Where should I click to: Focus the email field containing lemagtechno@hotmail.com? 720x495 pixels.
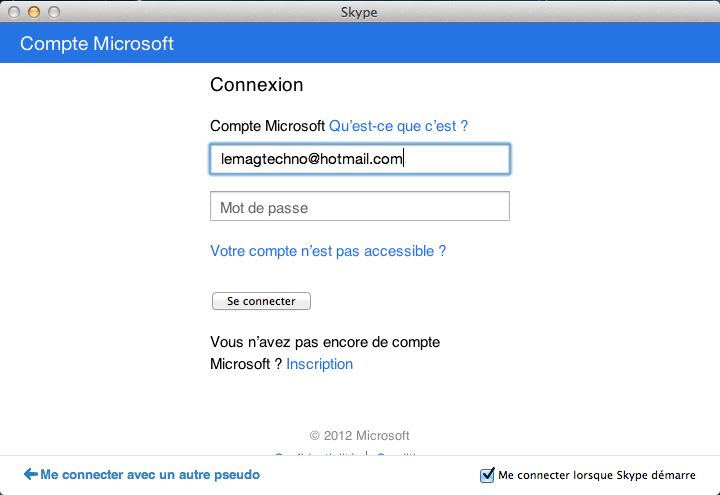359,159
